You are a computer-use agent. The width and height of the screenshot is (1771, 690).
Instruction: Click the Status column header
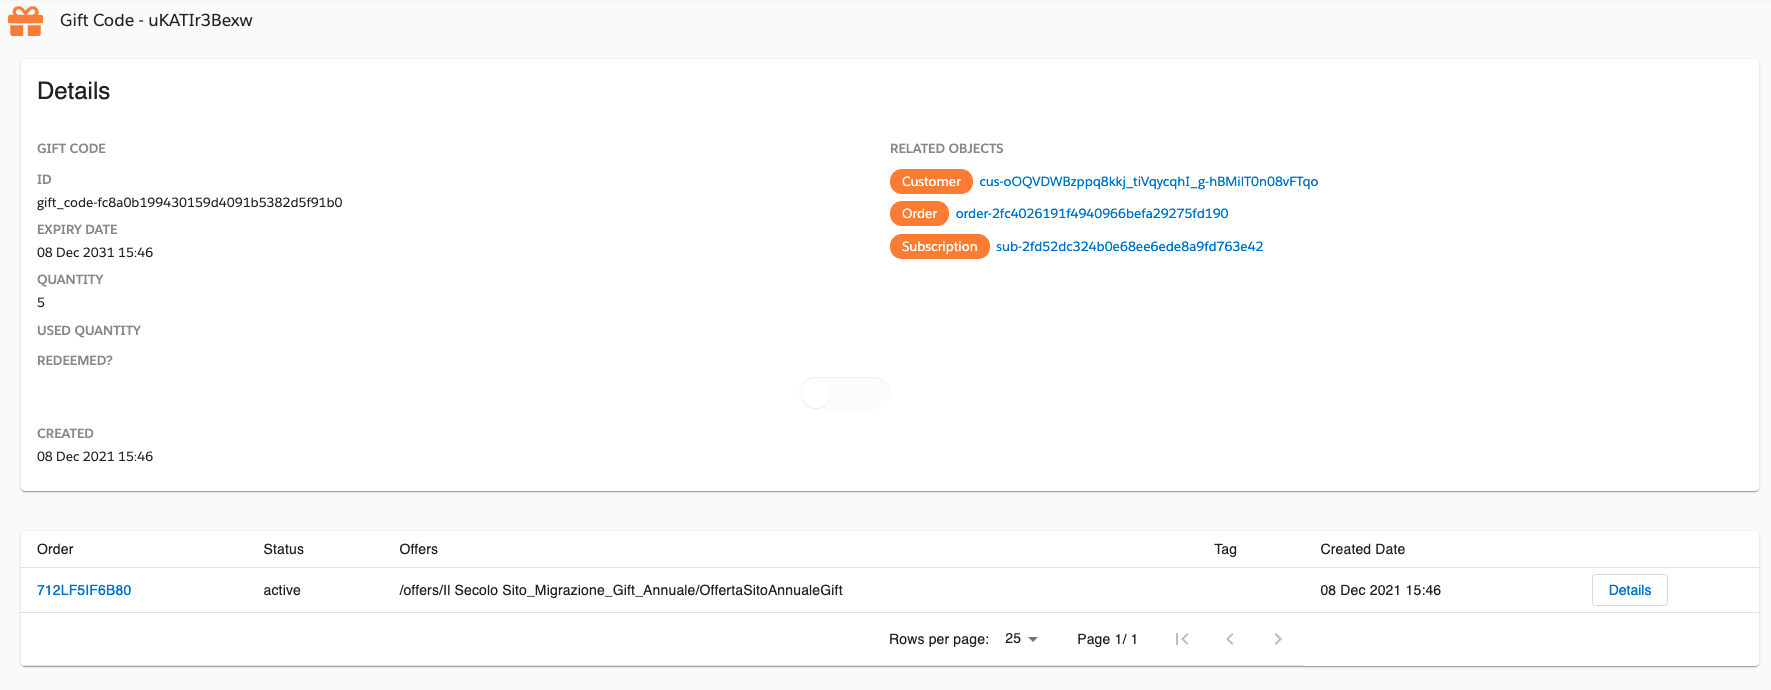[283, 549]
